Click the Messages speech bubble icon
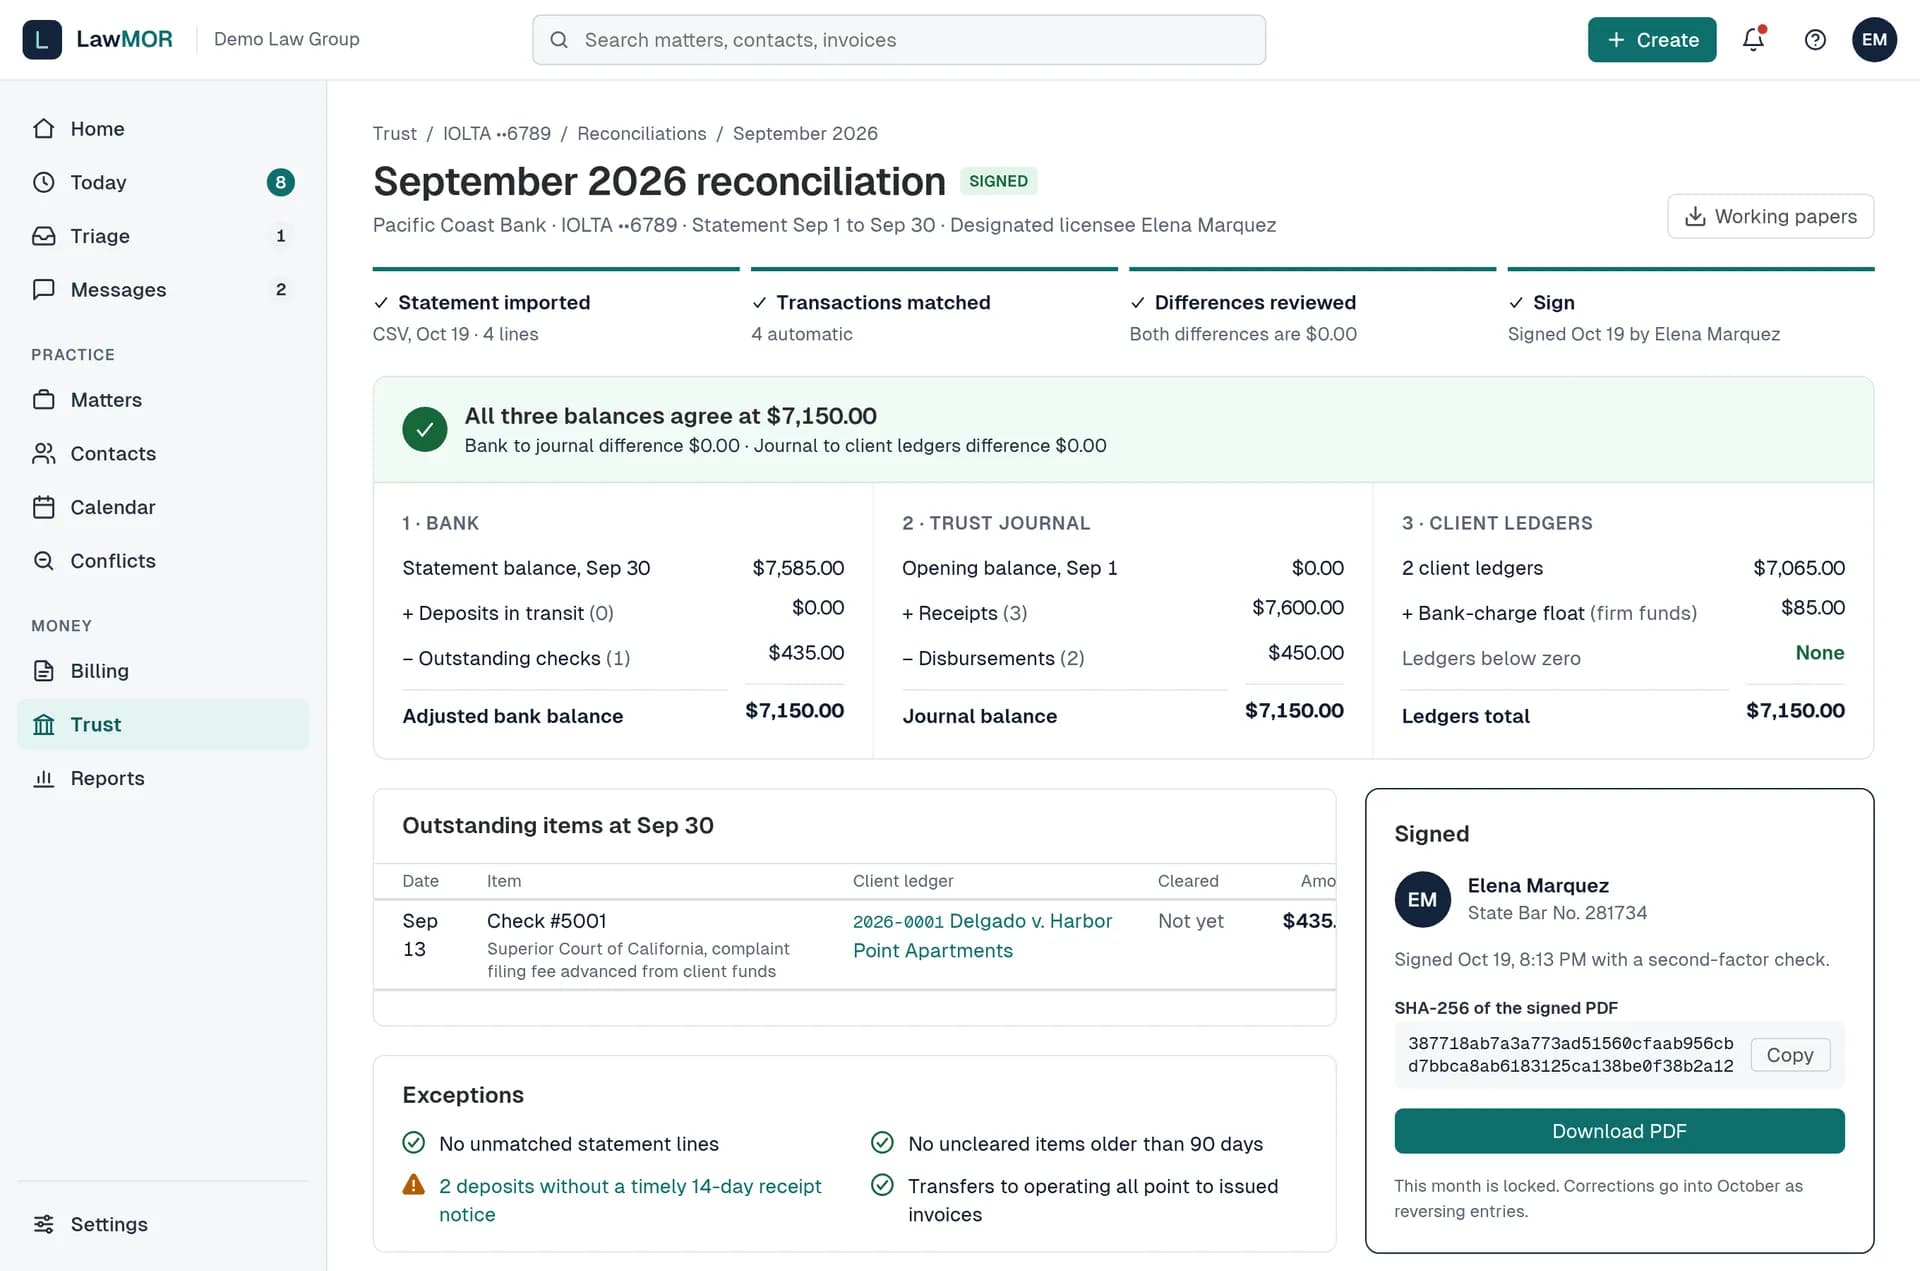Viewport: 1920px width, 1271px height. click(44, 290)
